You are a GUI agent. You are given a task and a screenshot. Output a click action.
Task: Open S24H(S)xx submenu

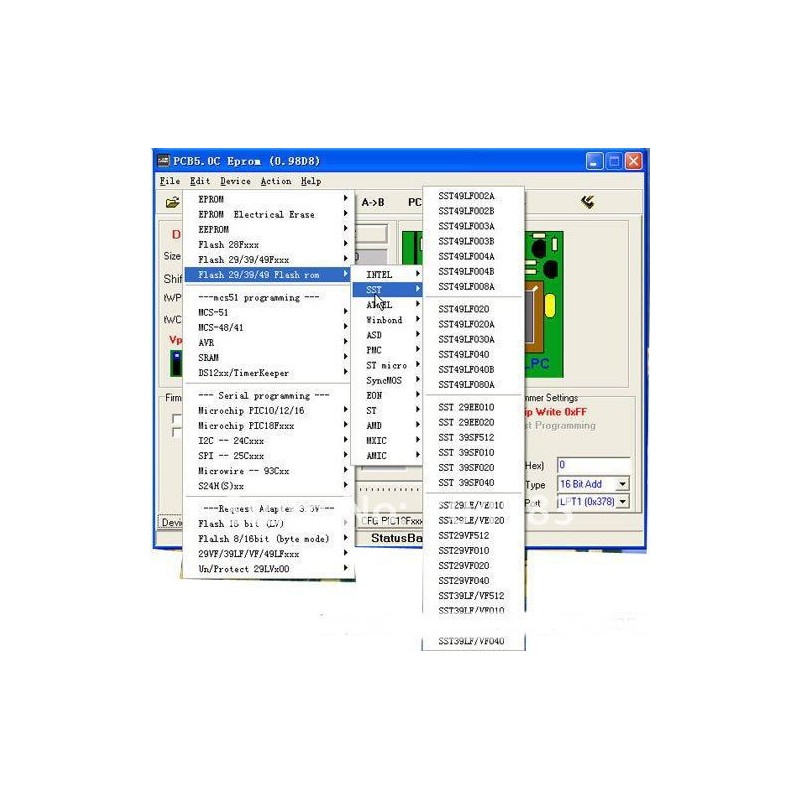[268, 486]
